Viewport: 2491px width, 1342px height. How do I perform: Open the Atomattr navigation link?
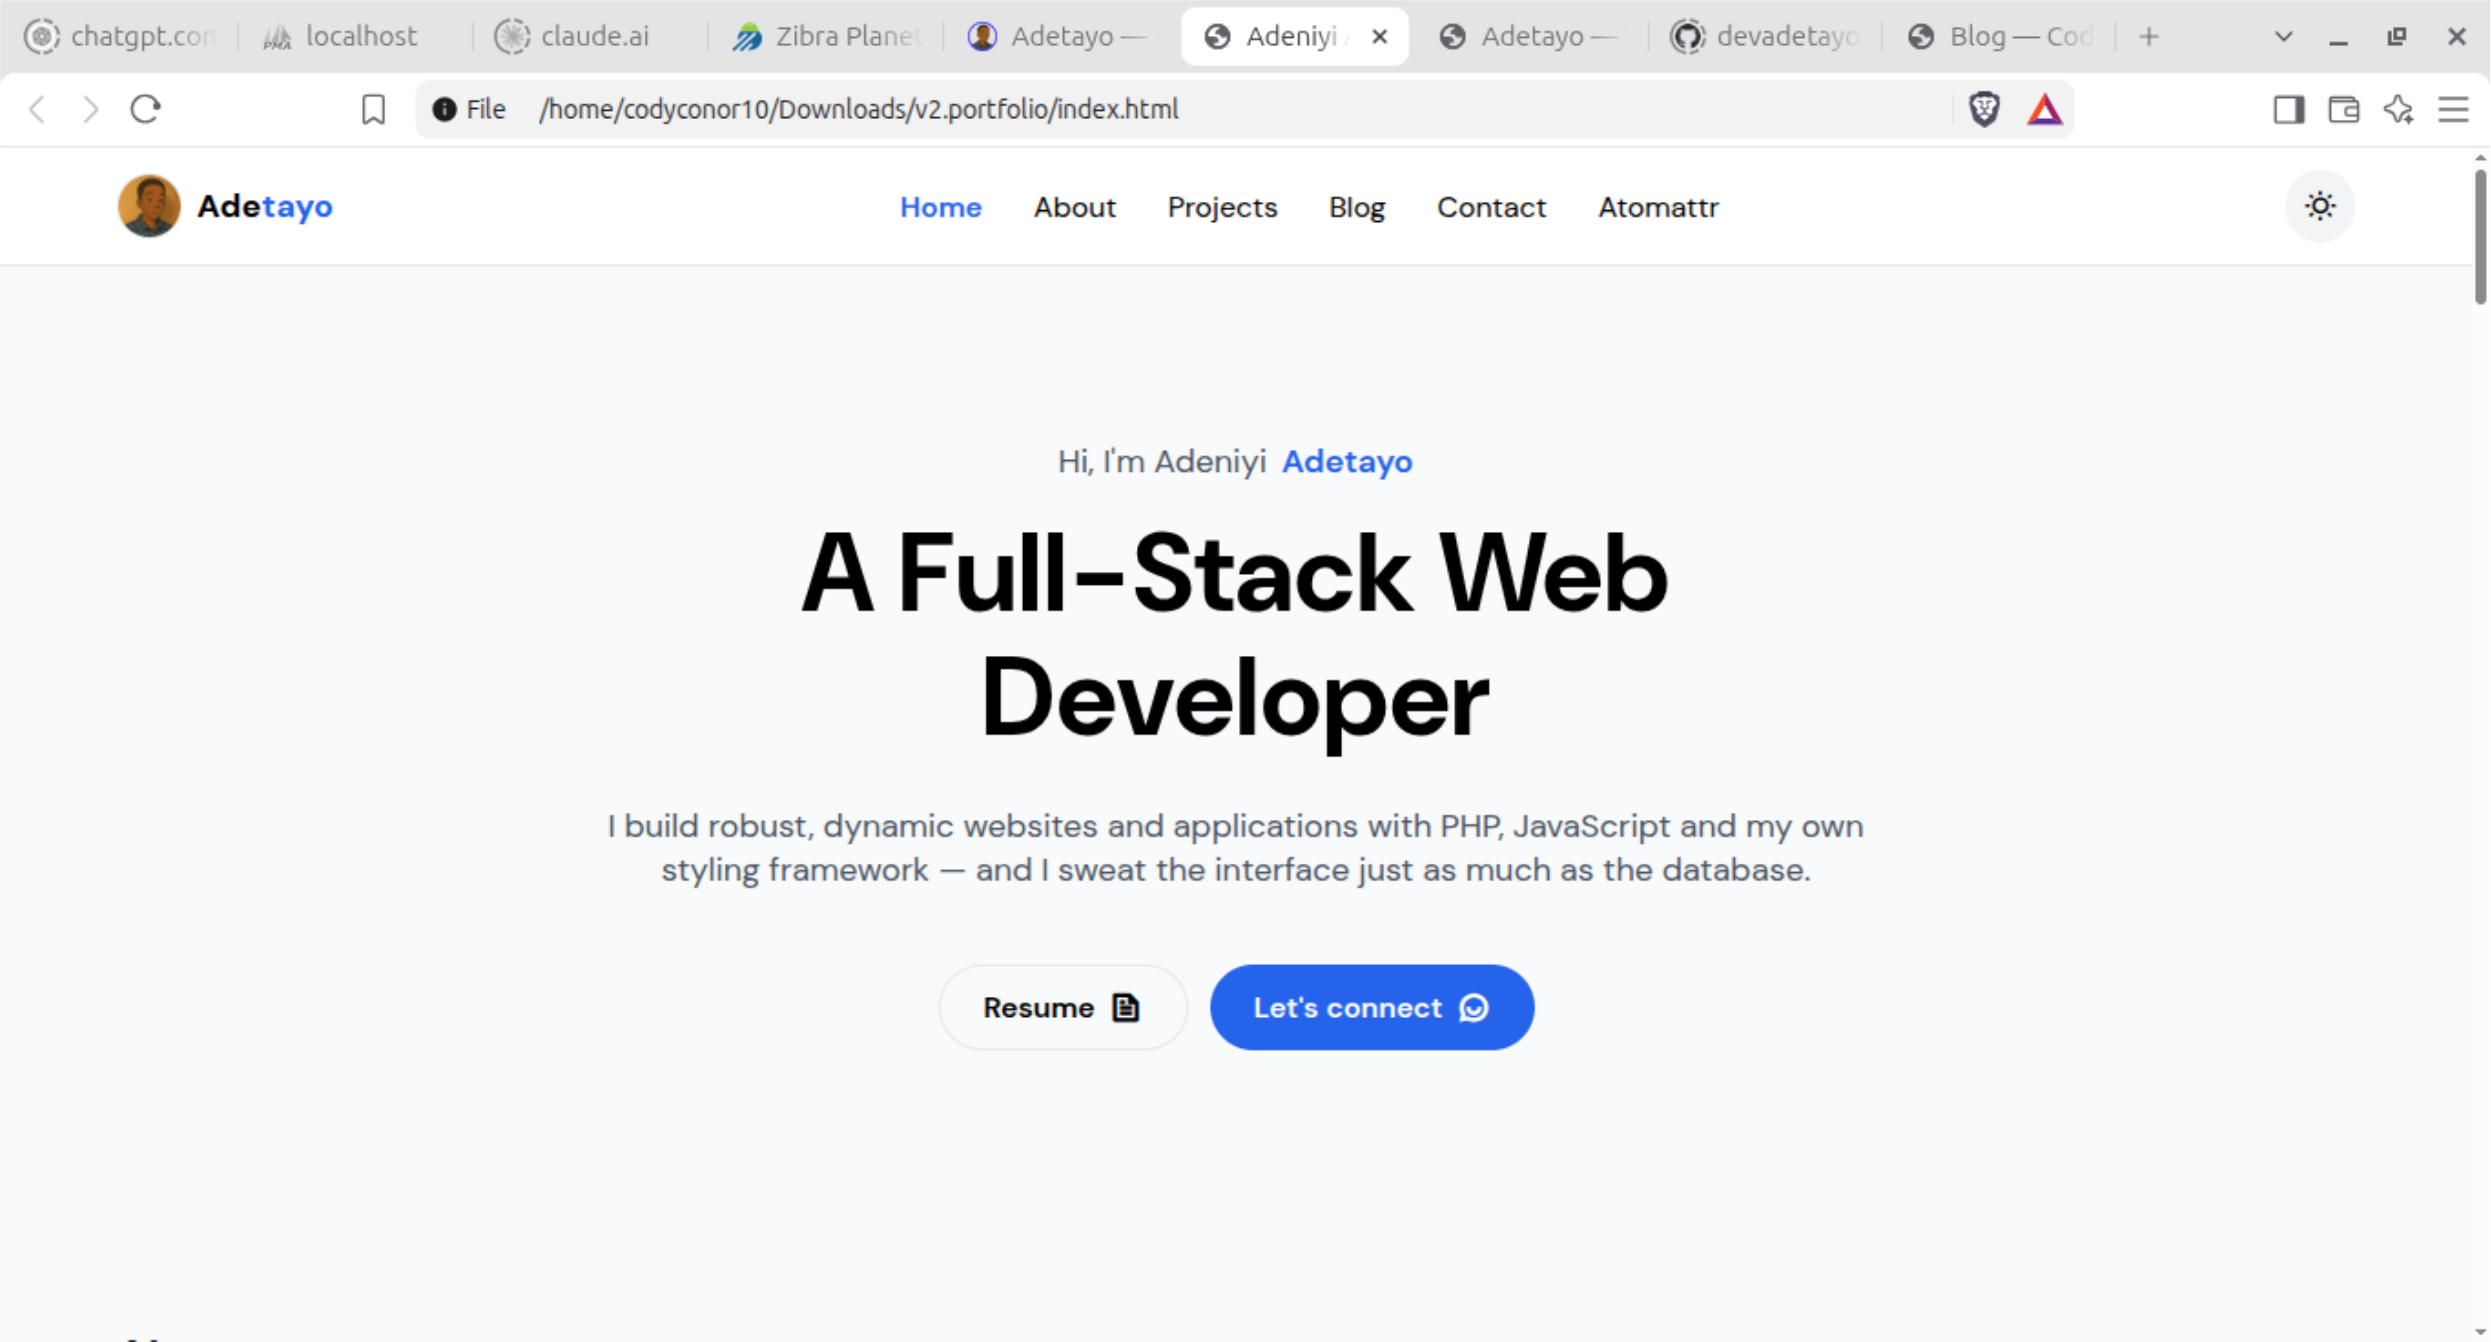(1658, 207)
